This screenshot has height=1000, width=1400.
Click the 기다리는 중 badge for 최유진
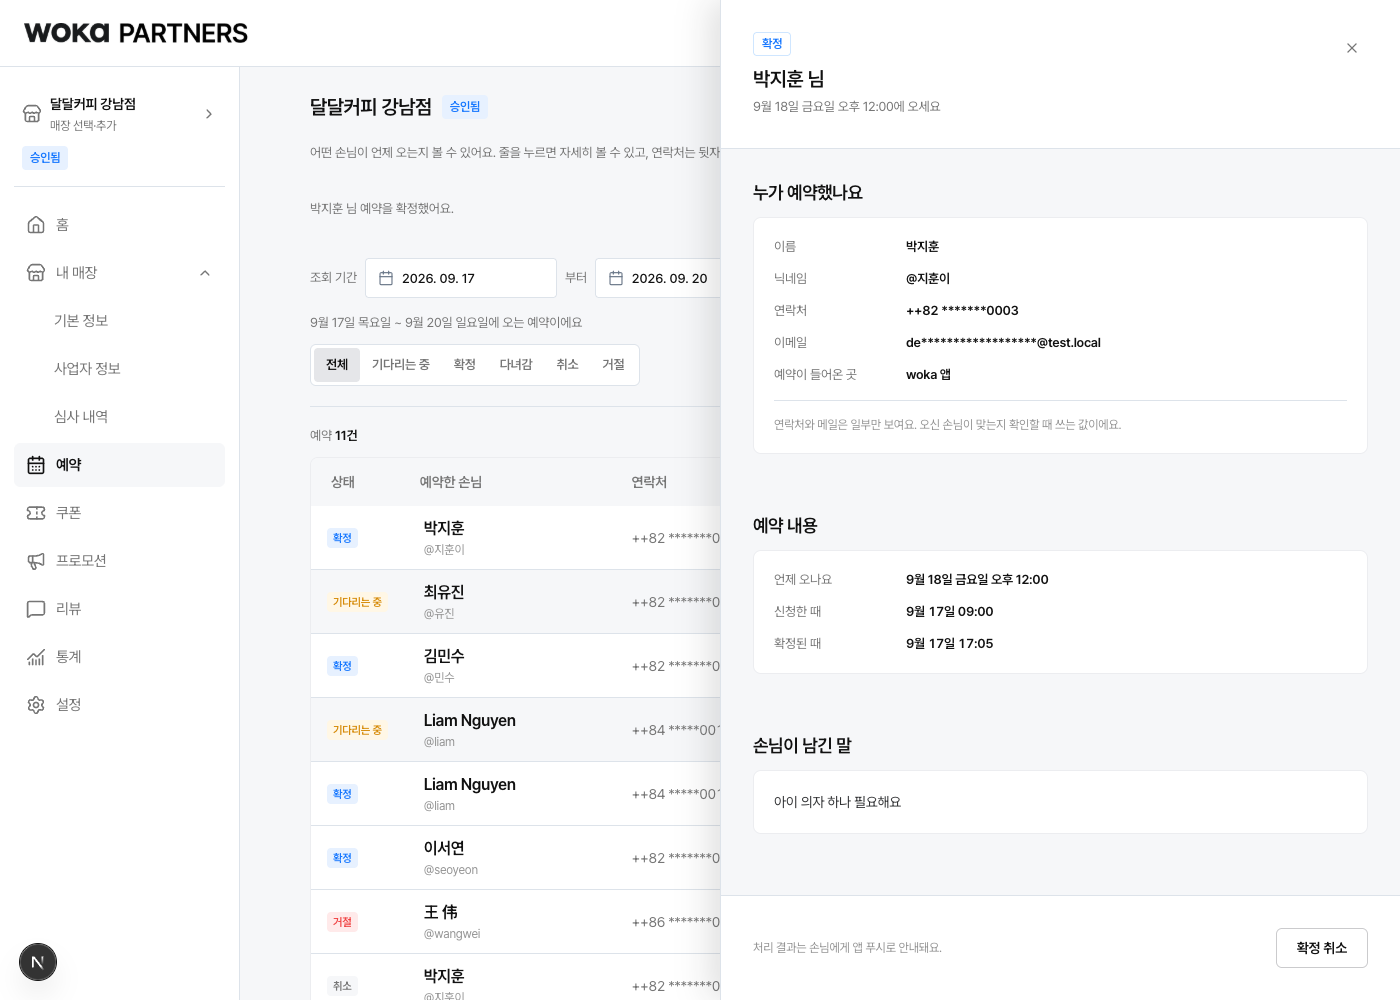[x=357, y=602]
